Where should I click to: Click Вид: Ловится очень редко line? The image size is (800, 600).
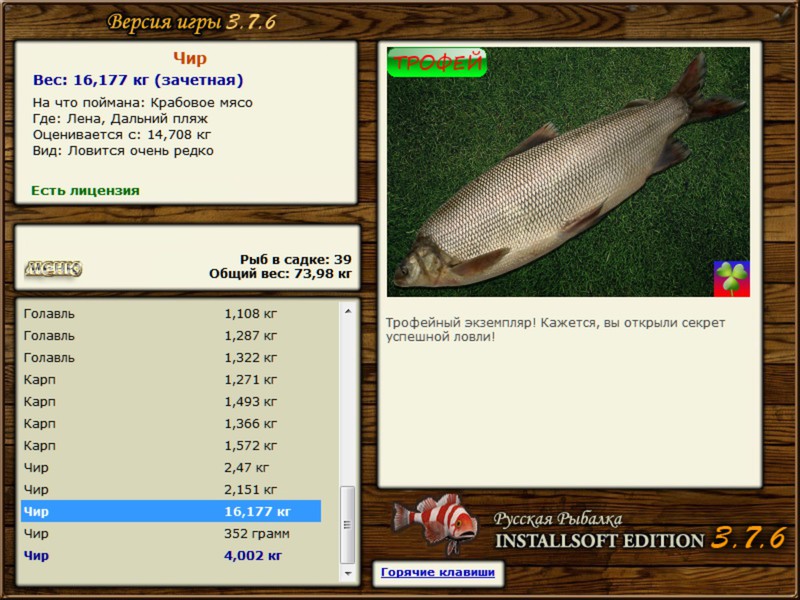tap(123, 151)
